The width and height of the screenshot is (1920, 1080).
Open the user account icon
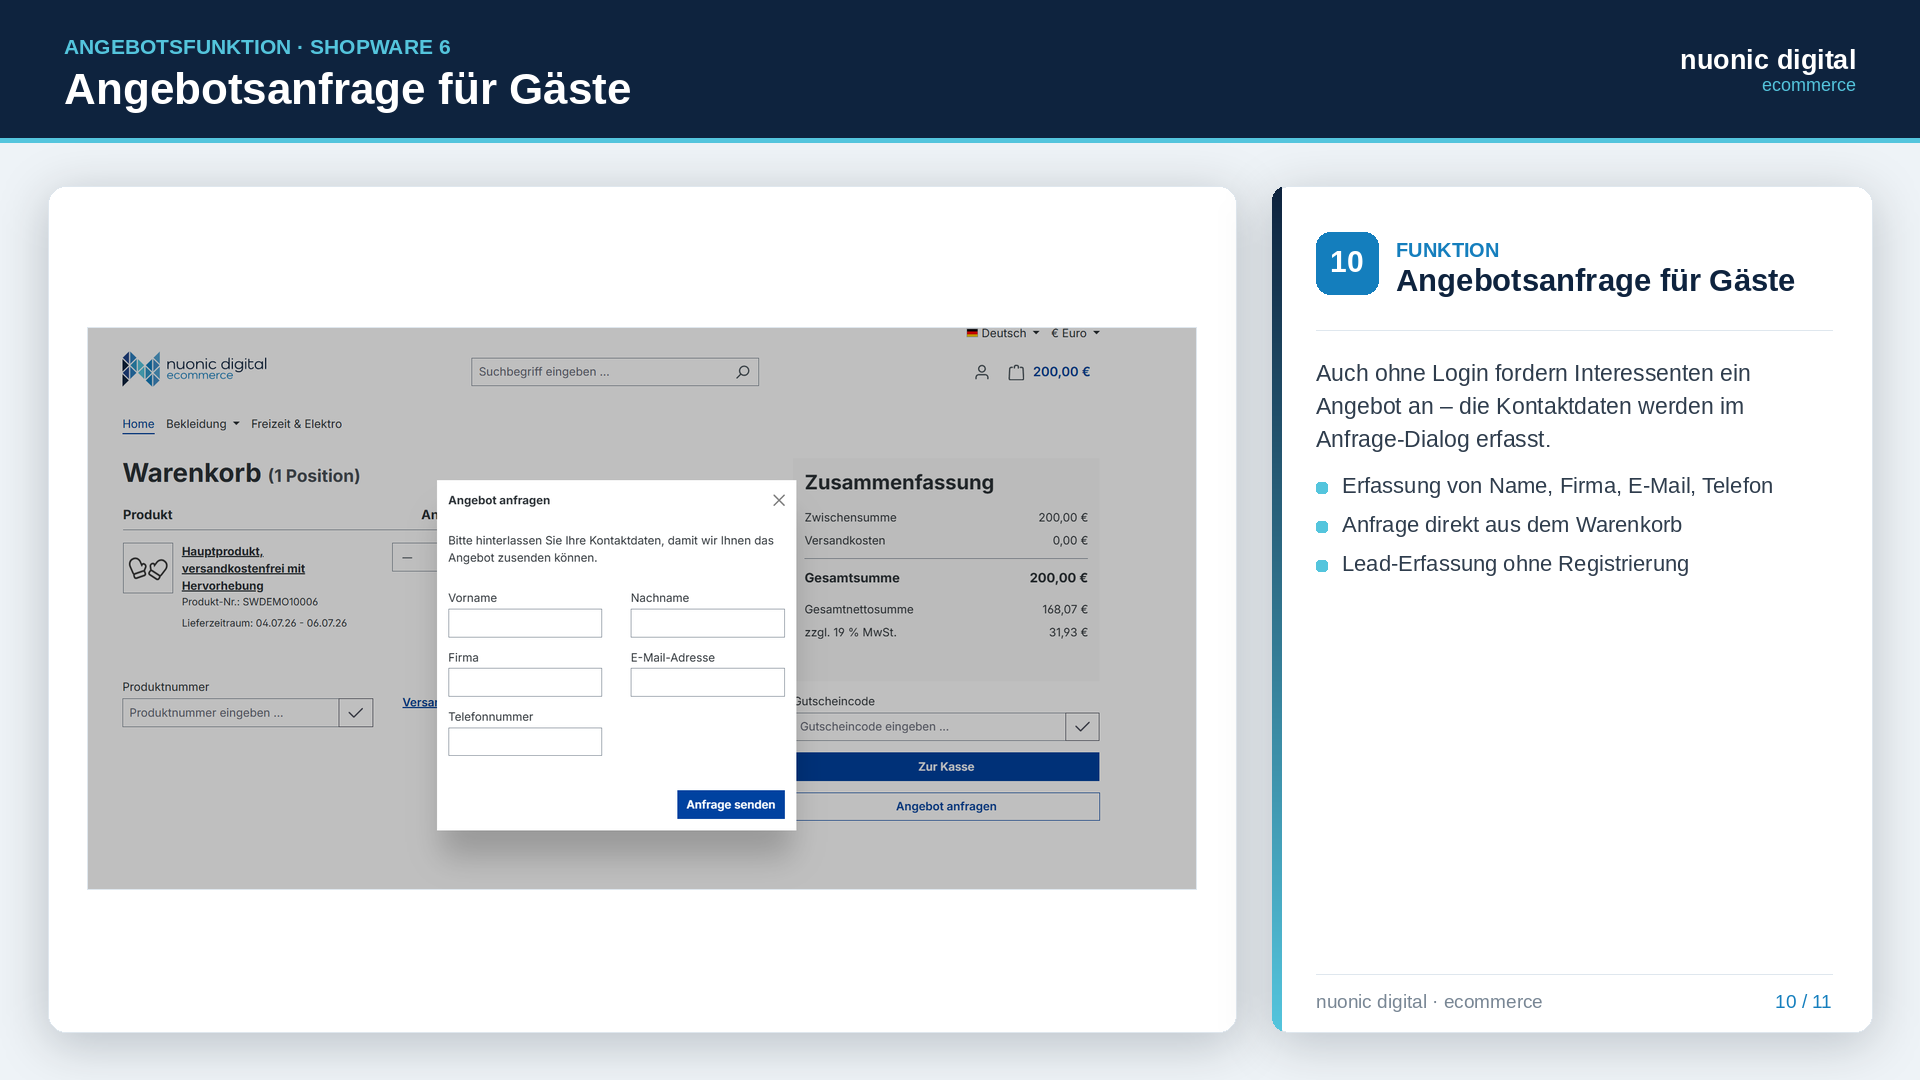click(x=982, y=372)
